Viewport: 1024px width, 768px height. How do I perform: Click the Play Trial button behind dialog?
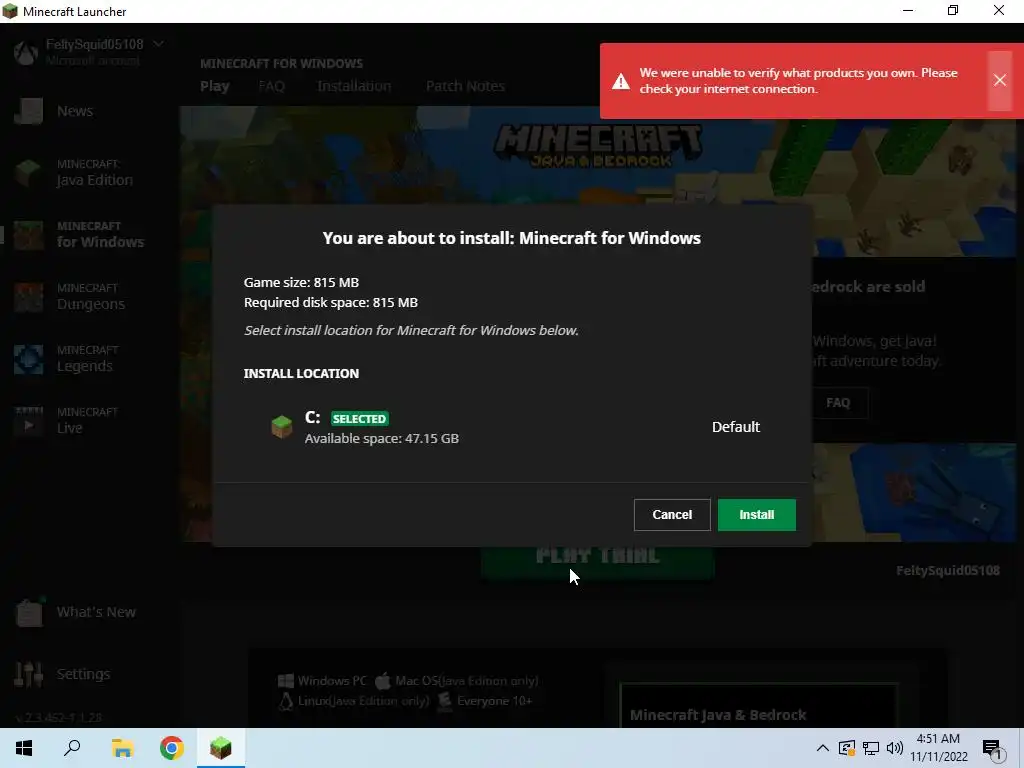click(598, 562)
